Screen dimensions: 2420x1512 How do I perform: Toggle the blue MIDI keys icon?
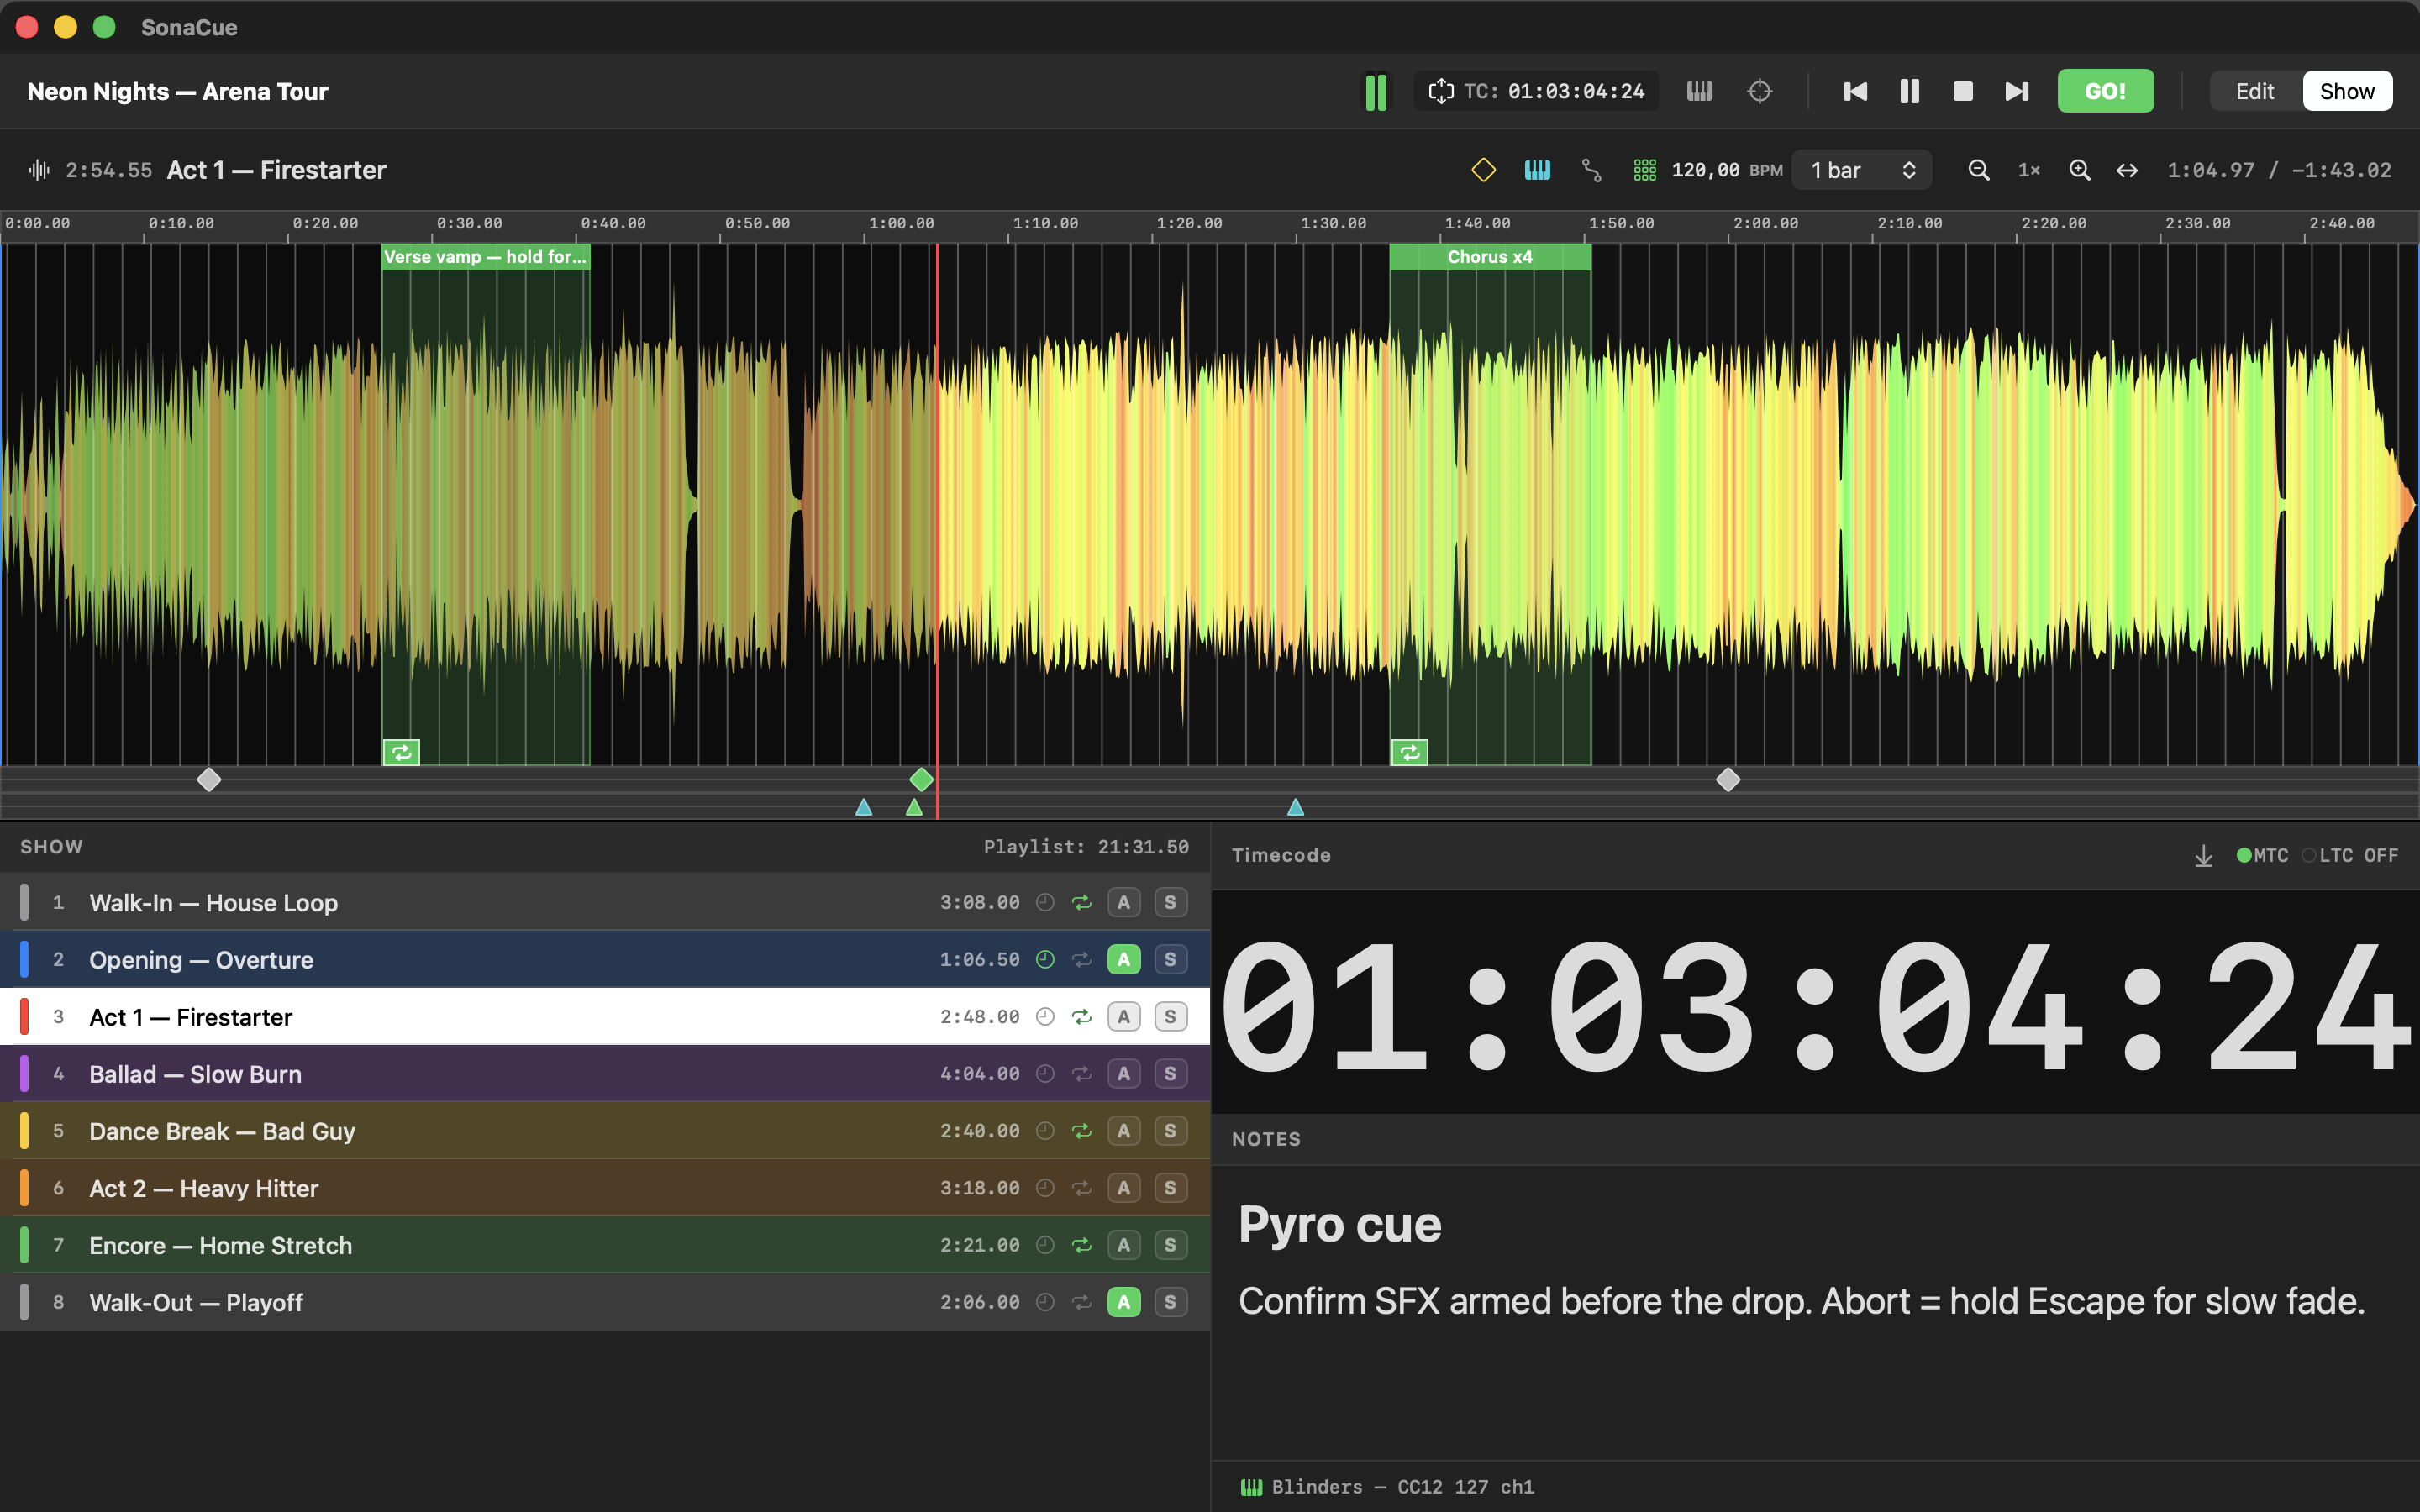point(1537,170)
